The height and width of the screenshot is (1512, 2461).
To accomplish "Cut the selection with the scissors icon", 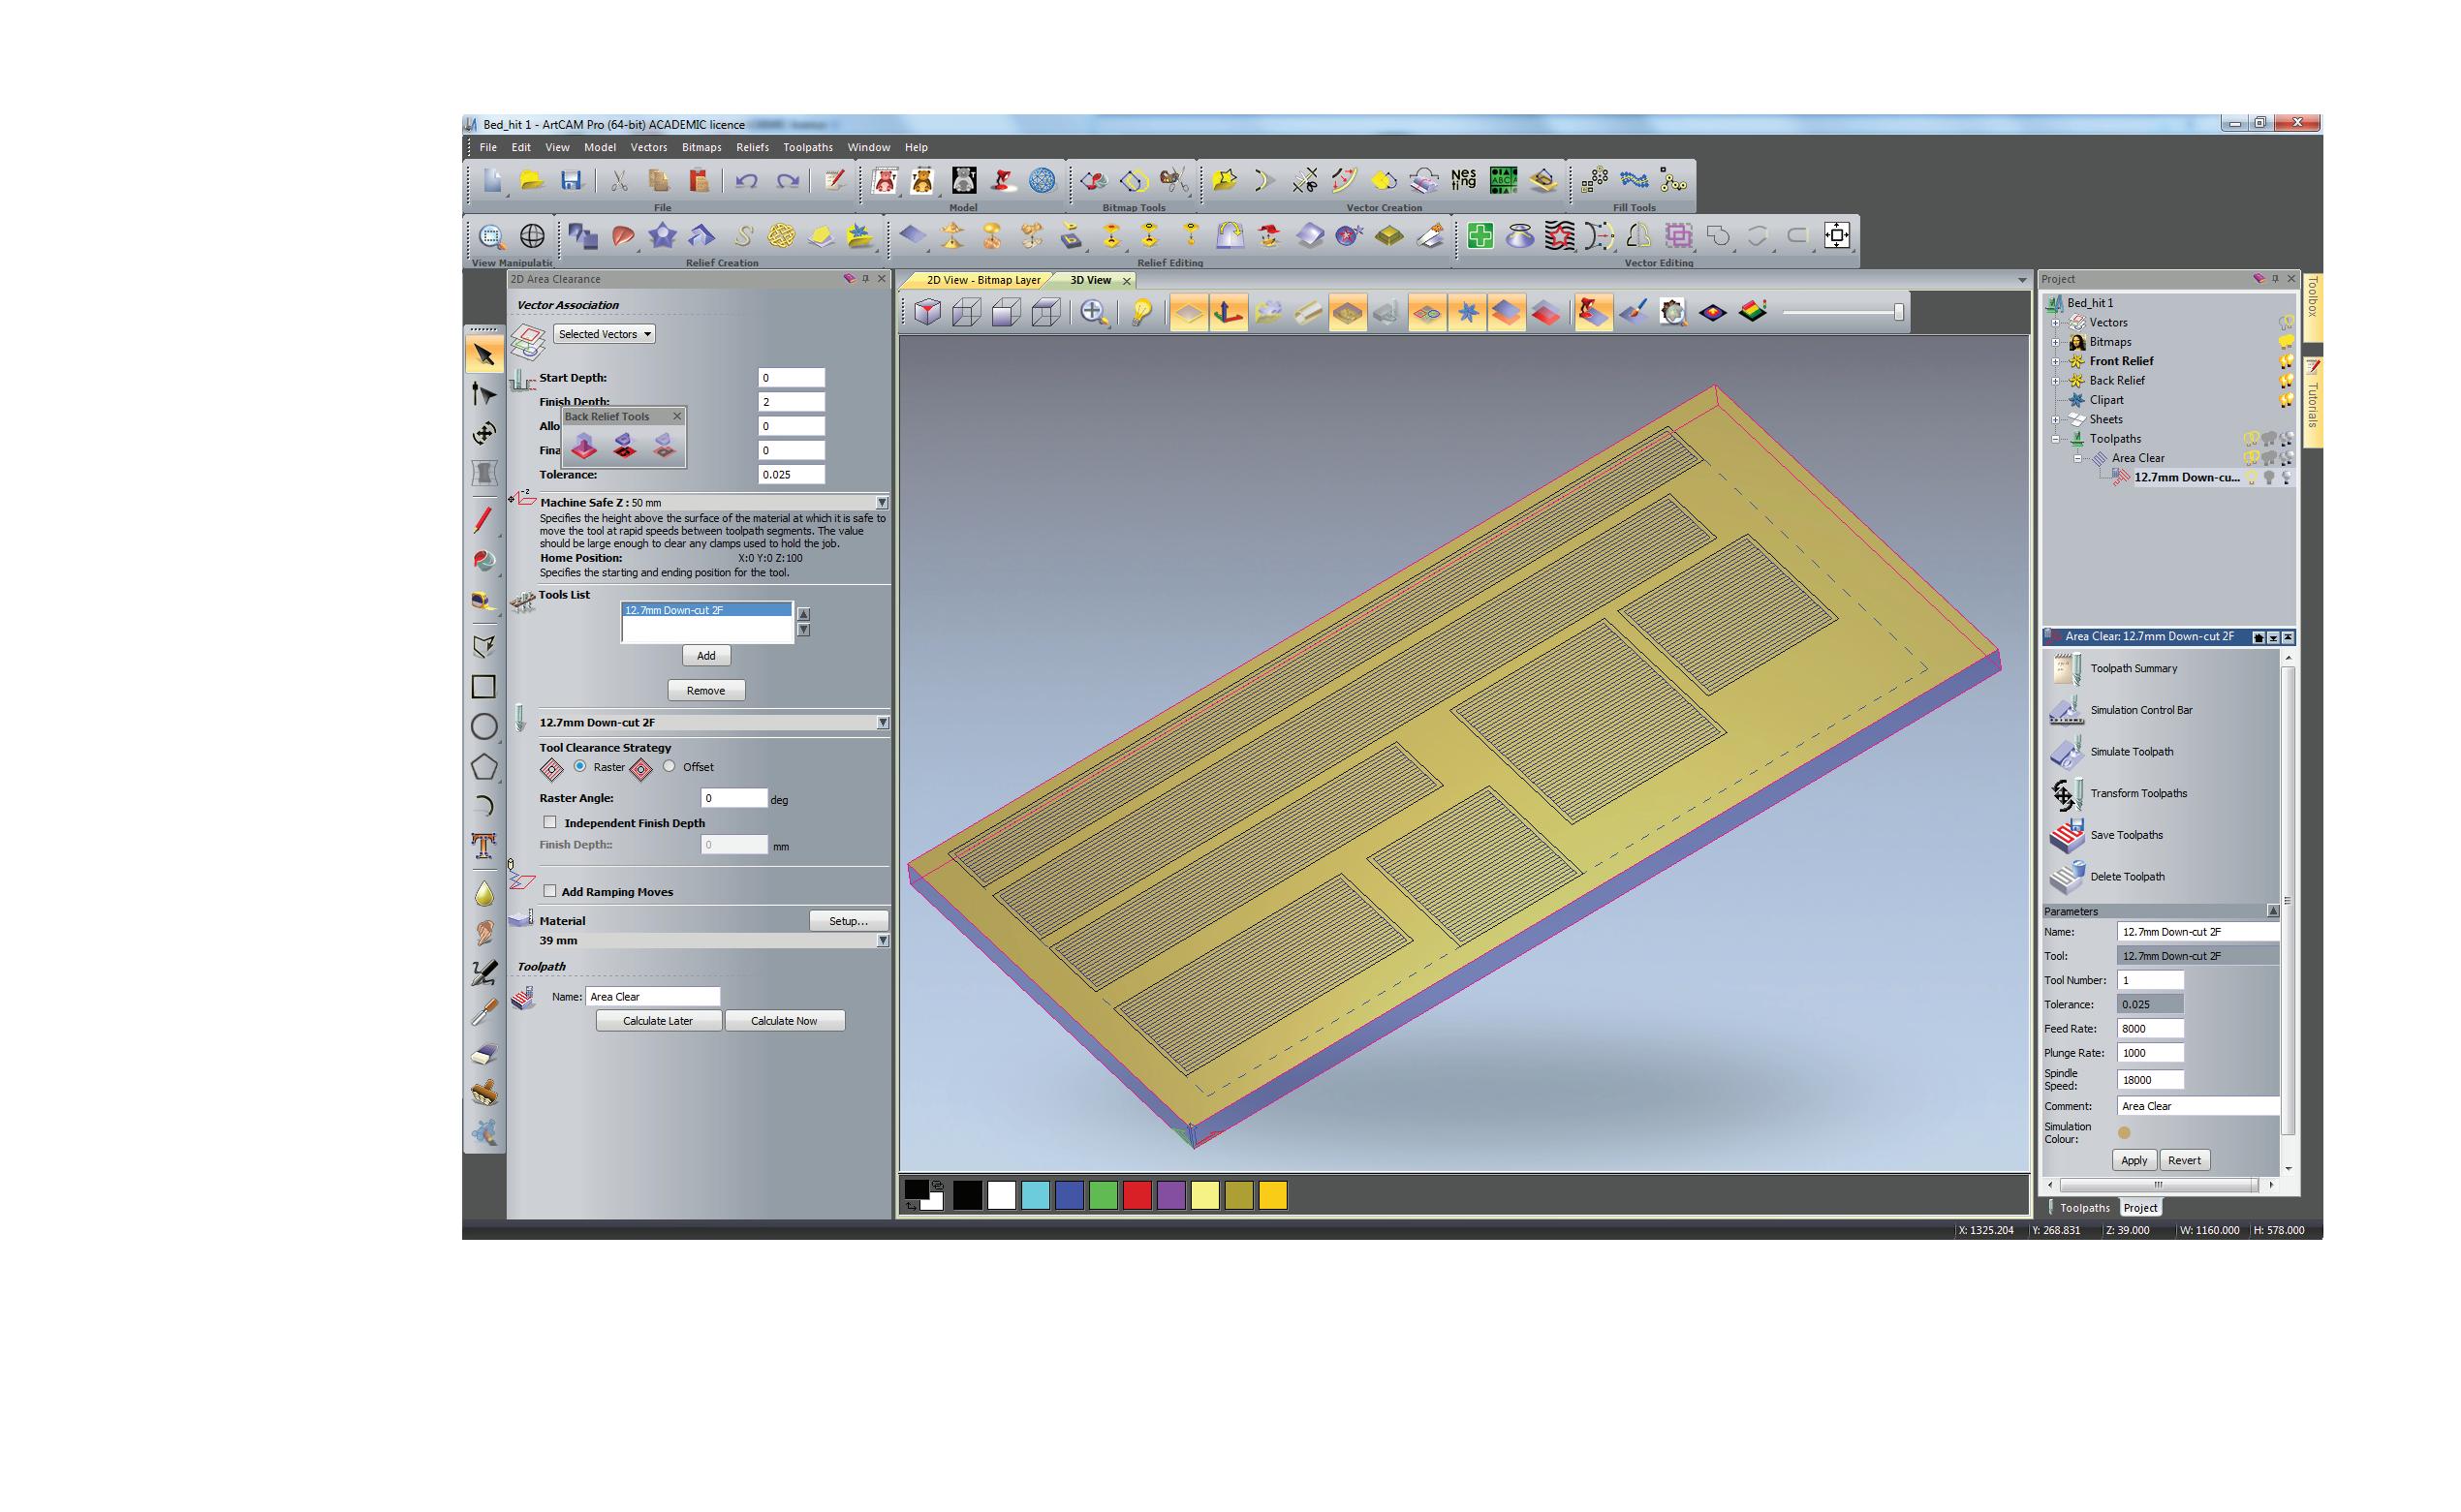I will coord(619,180).
